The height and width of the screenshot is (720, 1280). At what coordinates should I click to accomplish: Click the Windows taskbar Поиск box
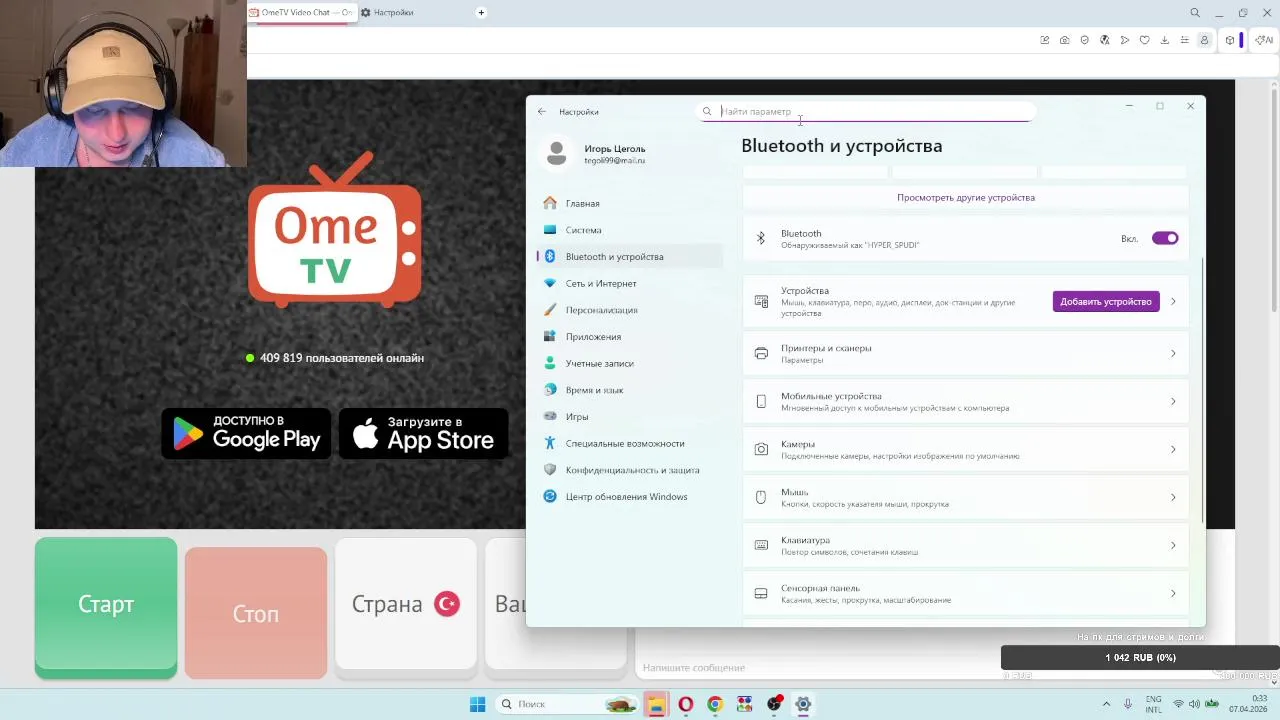567,704
